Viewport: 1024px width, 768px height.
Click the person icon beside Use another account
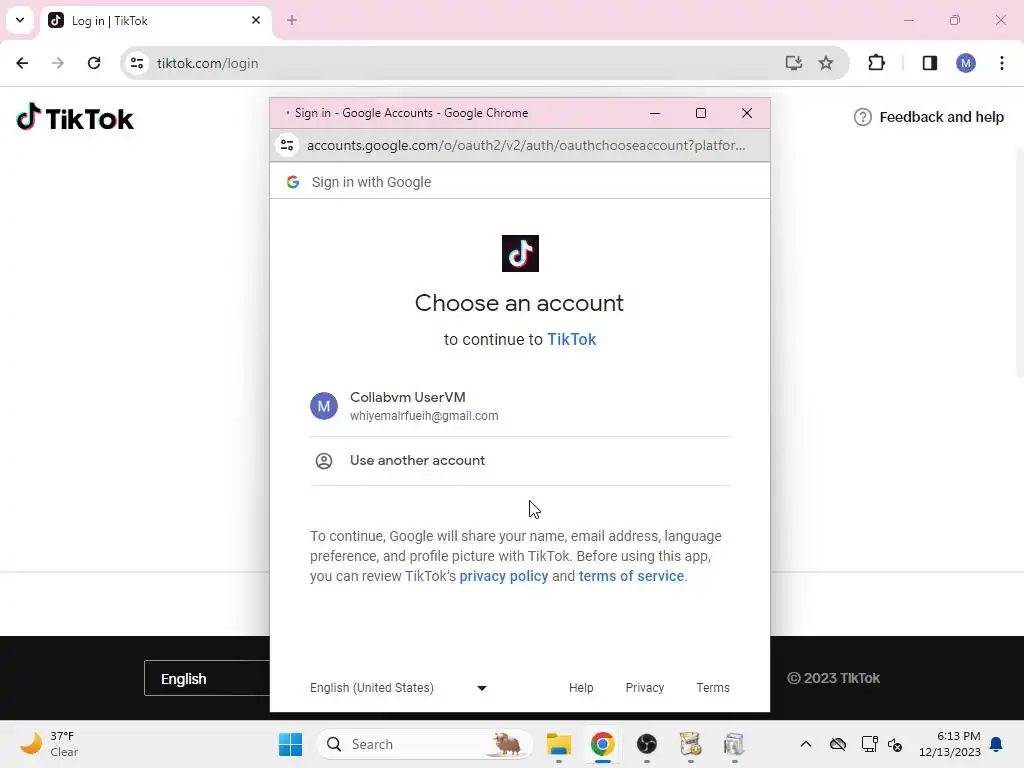click(x=324, y=460)
